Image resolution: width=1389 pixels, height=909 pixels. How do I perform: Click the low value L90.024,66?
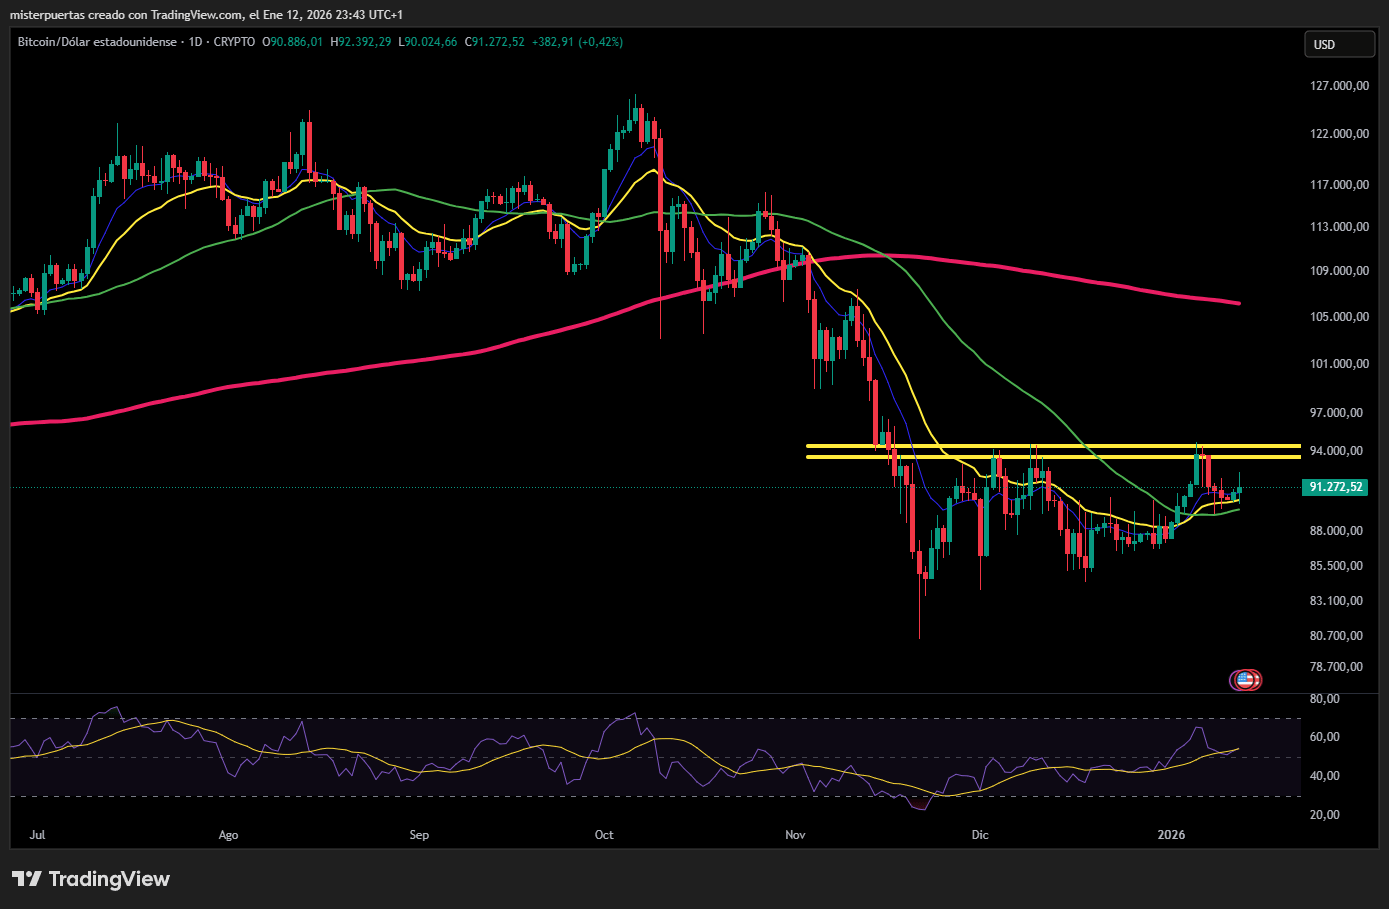pyautogui.click(x=428, y=42)
